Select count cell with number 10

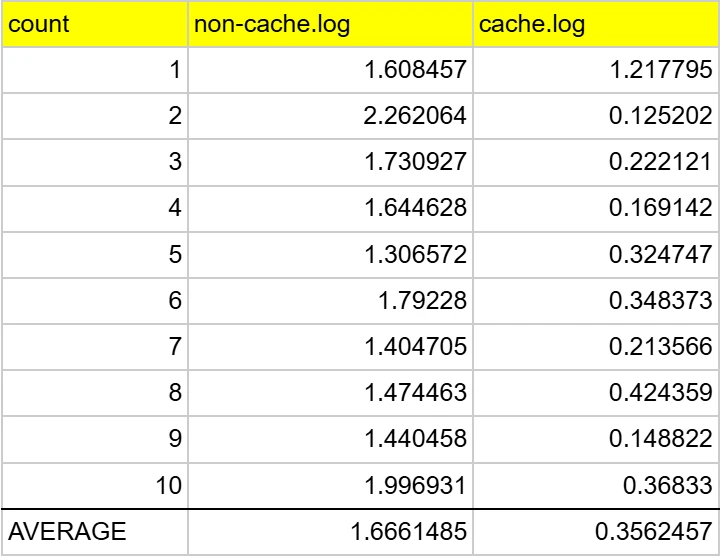click(x=94, y=486)
